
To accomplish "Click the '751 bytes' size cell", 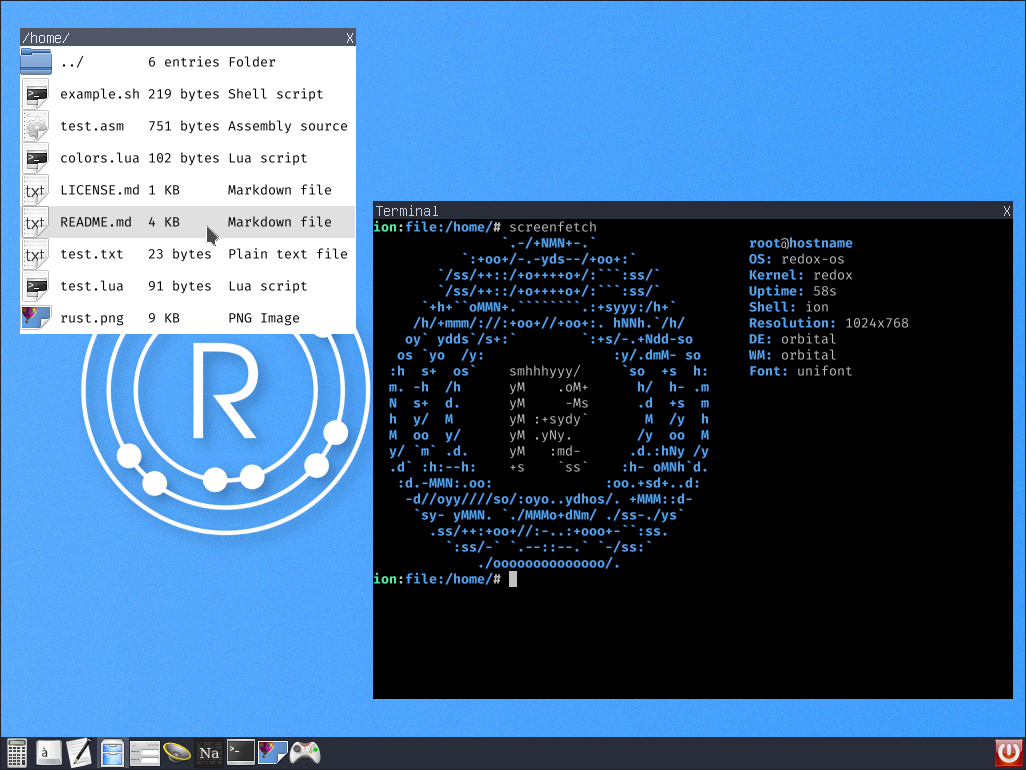I will [x=184, y=126].
